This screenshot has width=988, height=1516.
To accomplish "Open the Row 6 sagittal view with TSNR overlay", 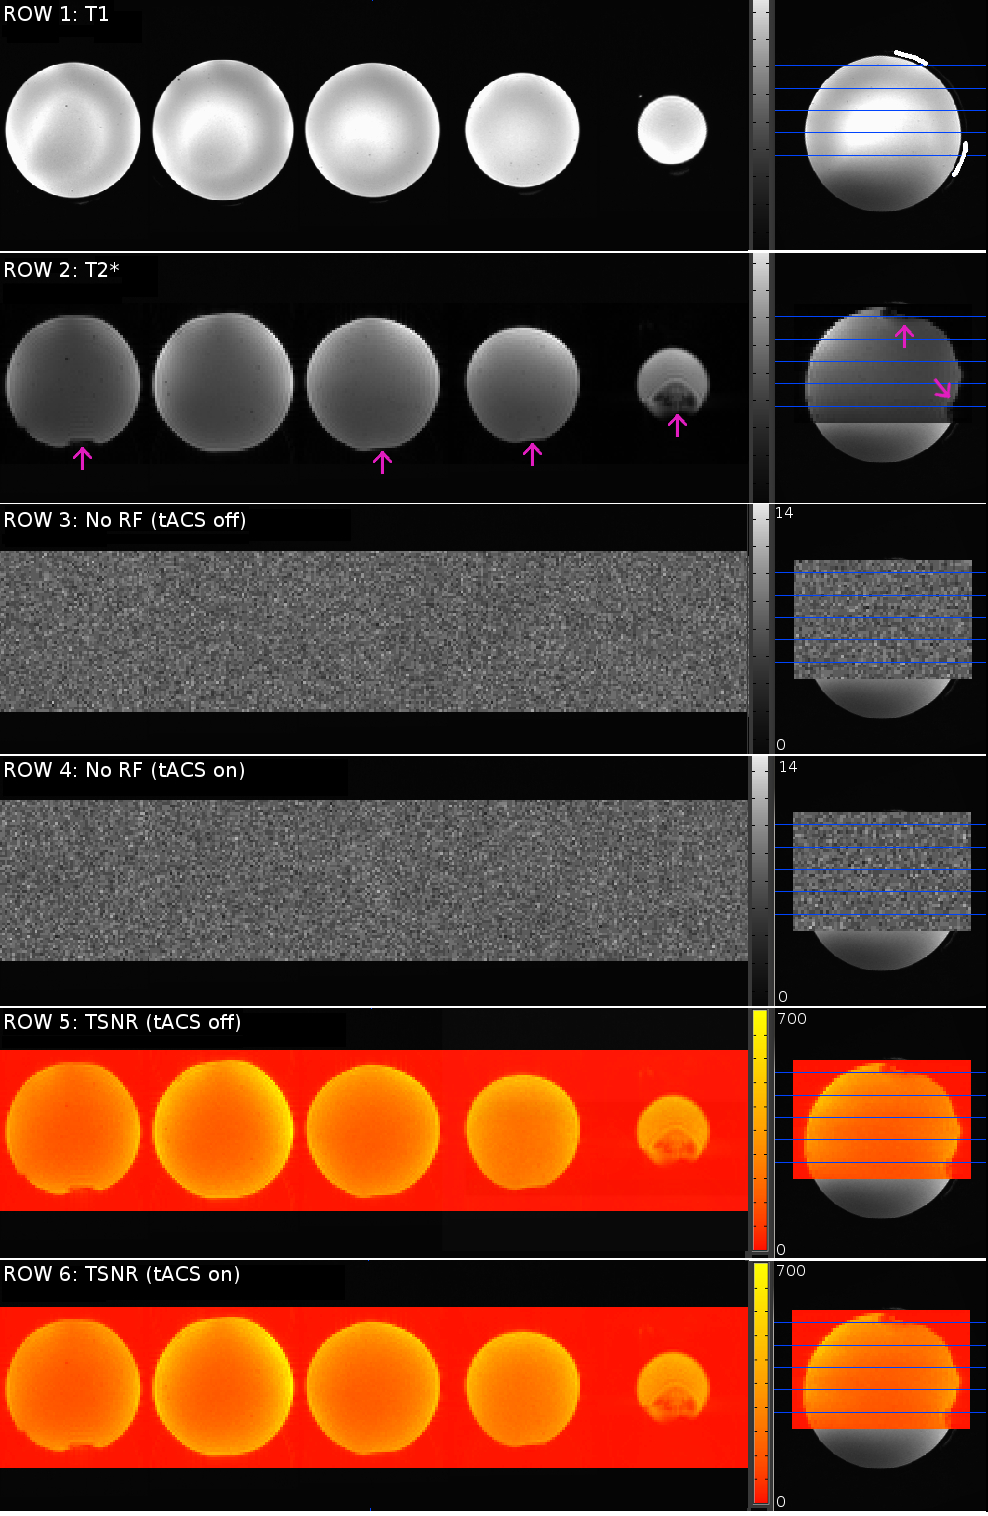I will [882, 1388].
